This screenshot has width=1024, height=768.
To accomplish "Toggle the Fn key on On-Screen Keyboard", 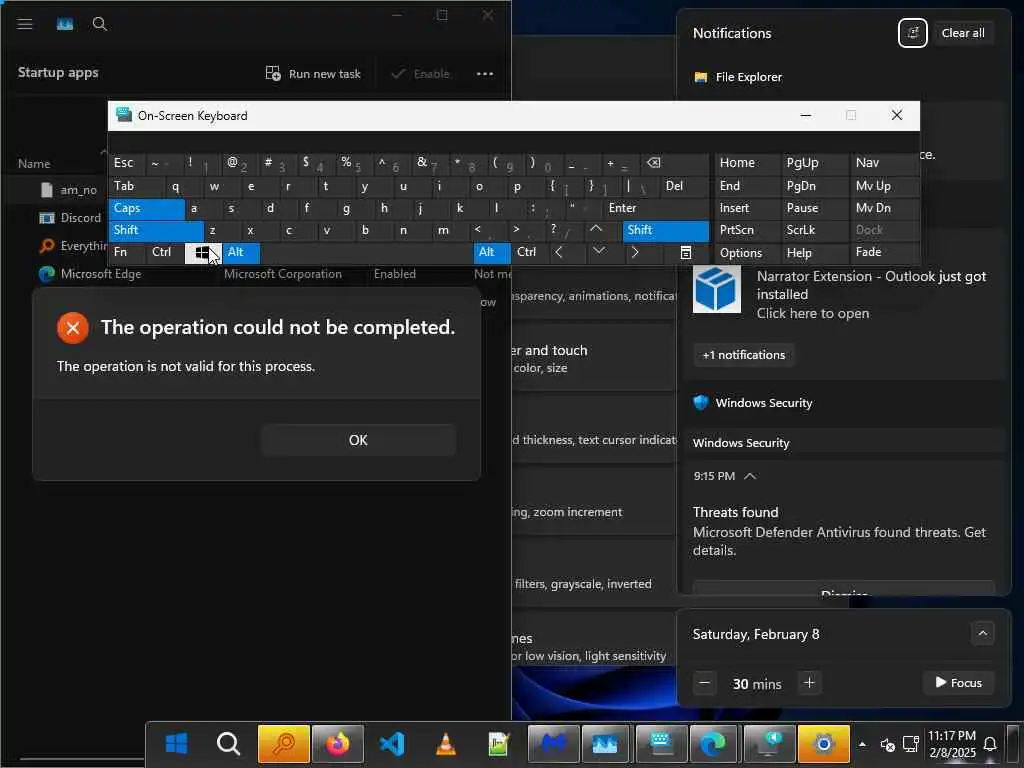I will coord(127,253).
